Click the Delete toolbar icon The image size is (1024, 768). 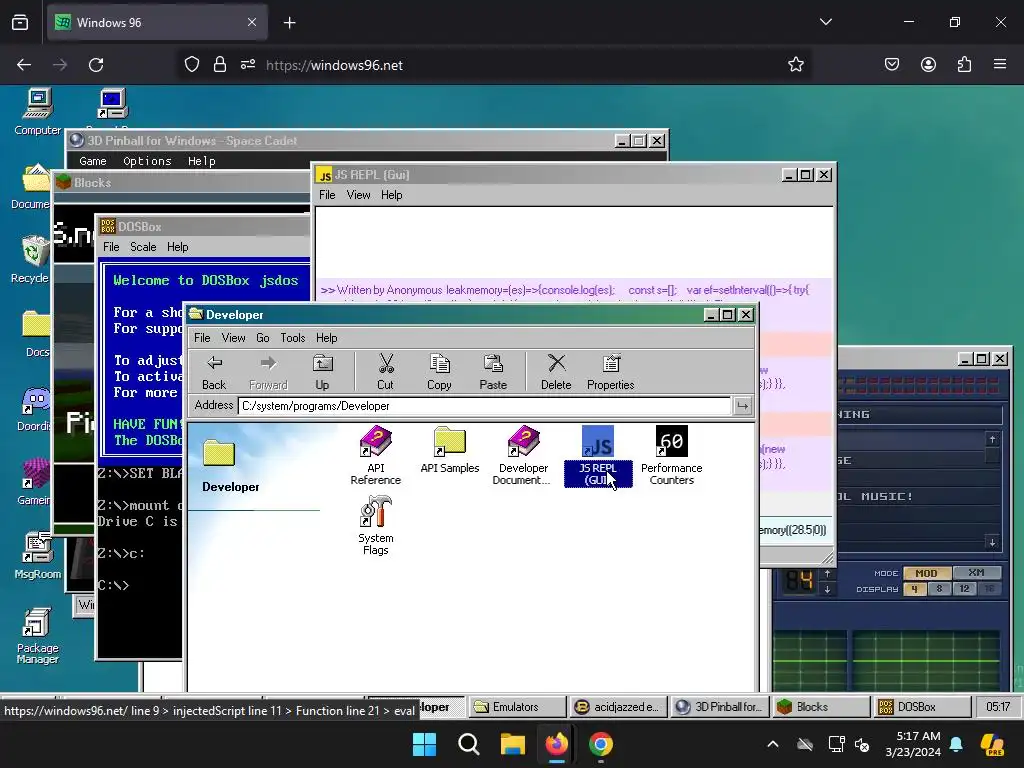556,372
